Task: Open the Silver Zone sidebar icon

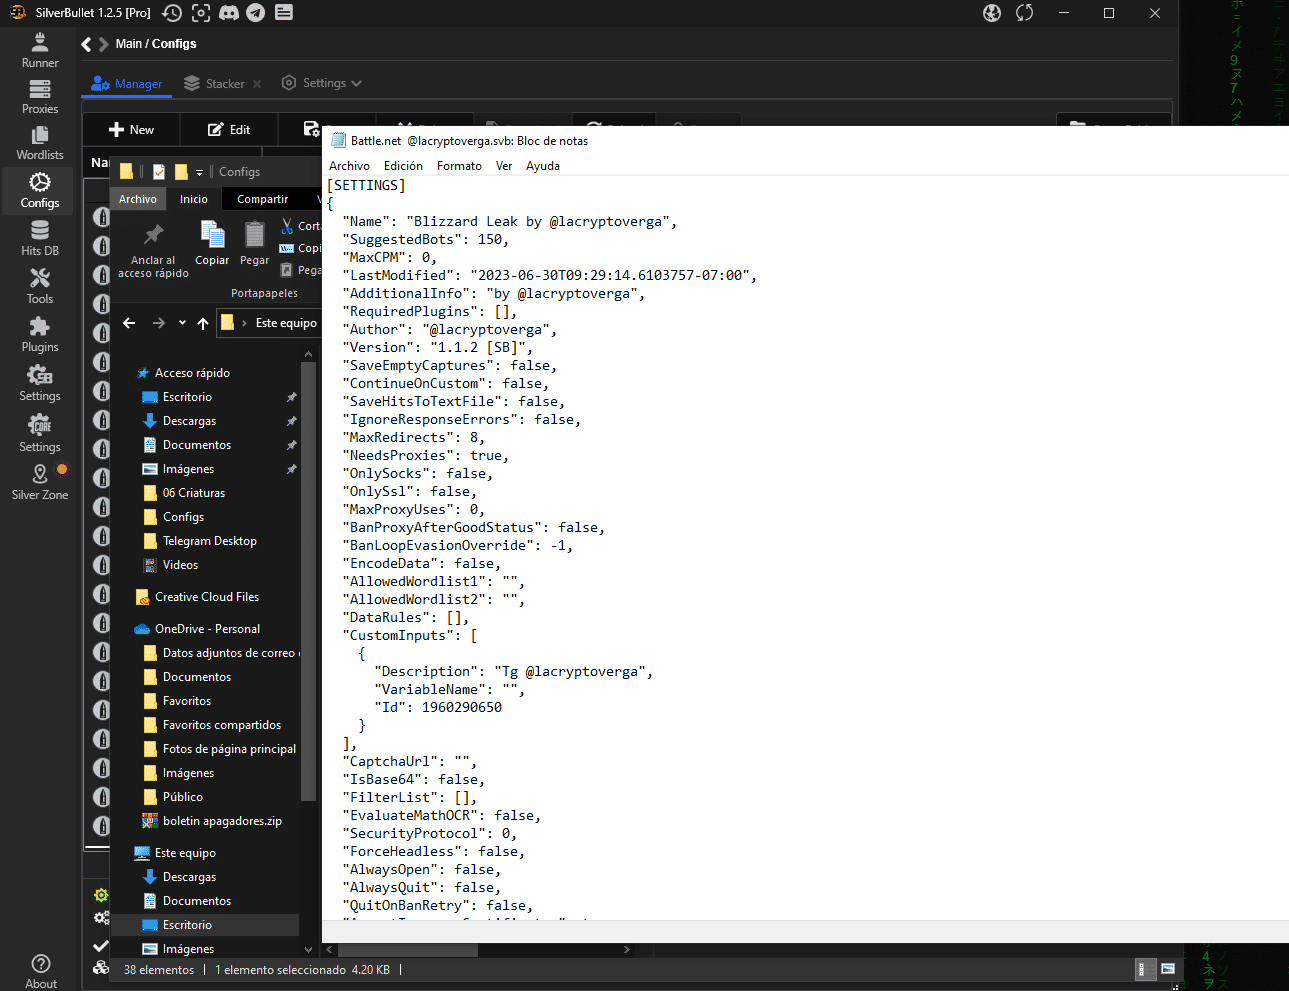Action: pos(40,481)
